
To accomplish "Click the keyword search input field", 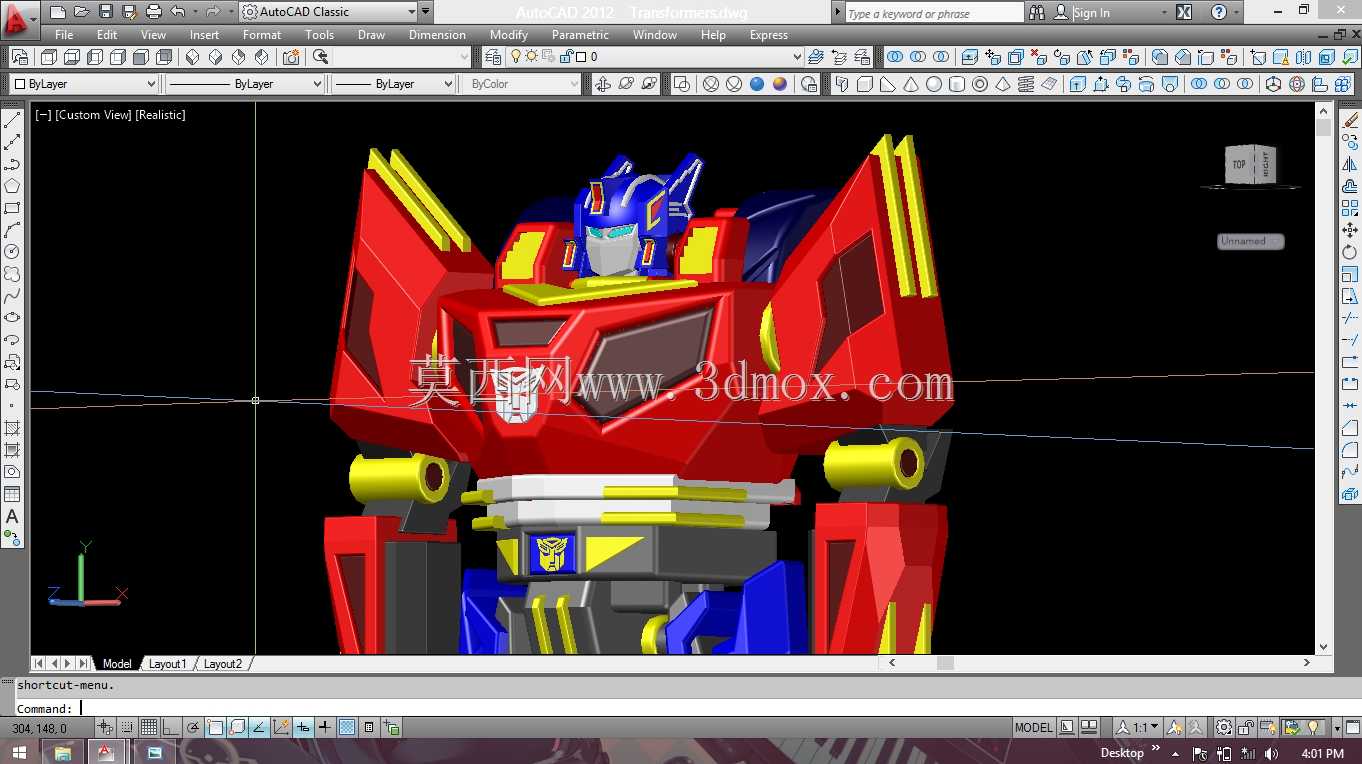I will (933, 13).
